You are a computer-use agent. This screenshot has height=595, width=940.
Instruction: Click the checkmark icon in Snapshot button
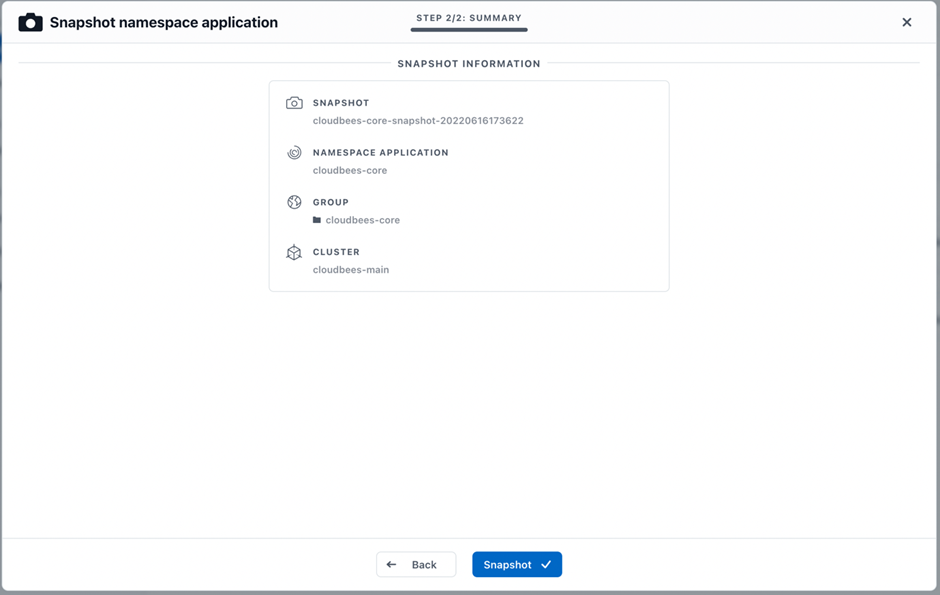546,564
